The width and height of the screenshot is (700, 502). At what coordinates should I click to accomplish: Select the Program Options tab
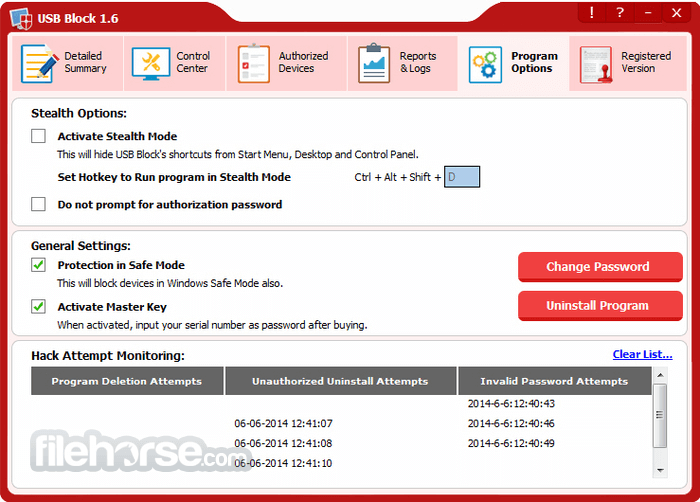513,63
